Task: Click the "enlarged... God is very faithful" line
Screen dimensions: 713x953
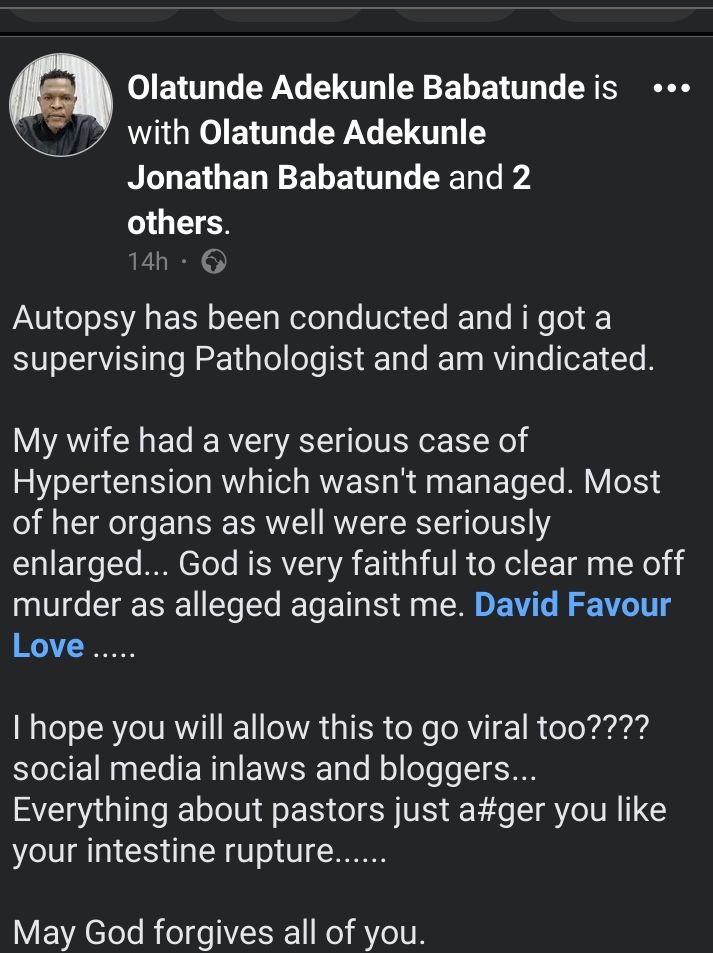Action: tap(348, 563)
